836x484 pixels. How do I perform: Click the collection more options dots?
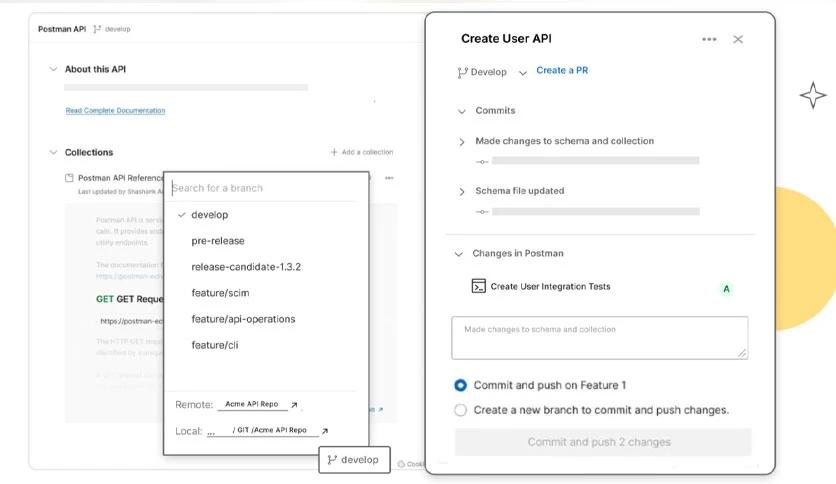click(x=389, y=178)
